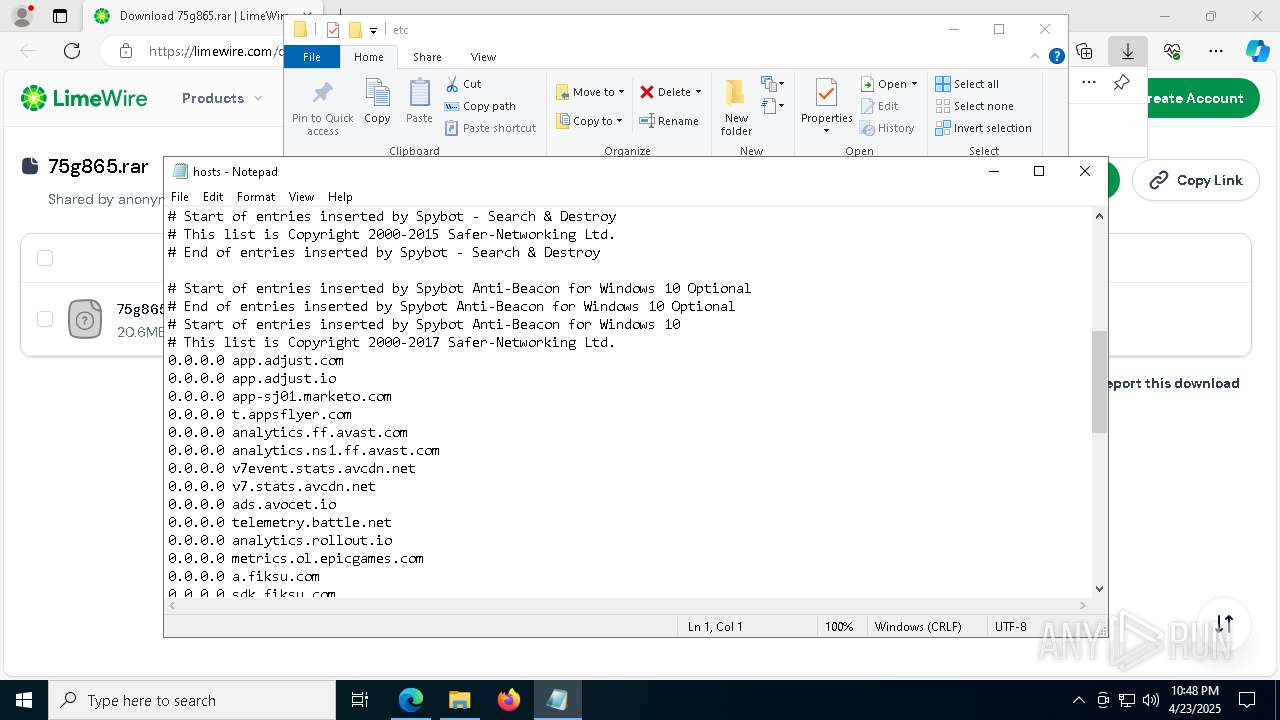Viewport: 1280px width, 720px height.
Task: Open the Explorer File tab
Action: click(312, 57)
